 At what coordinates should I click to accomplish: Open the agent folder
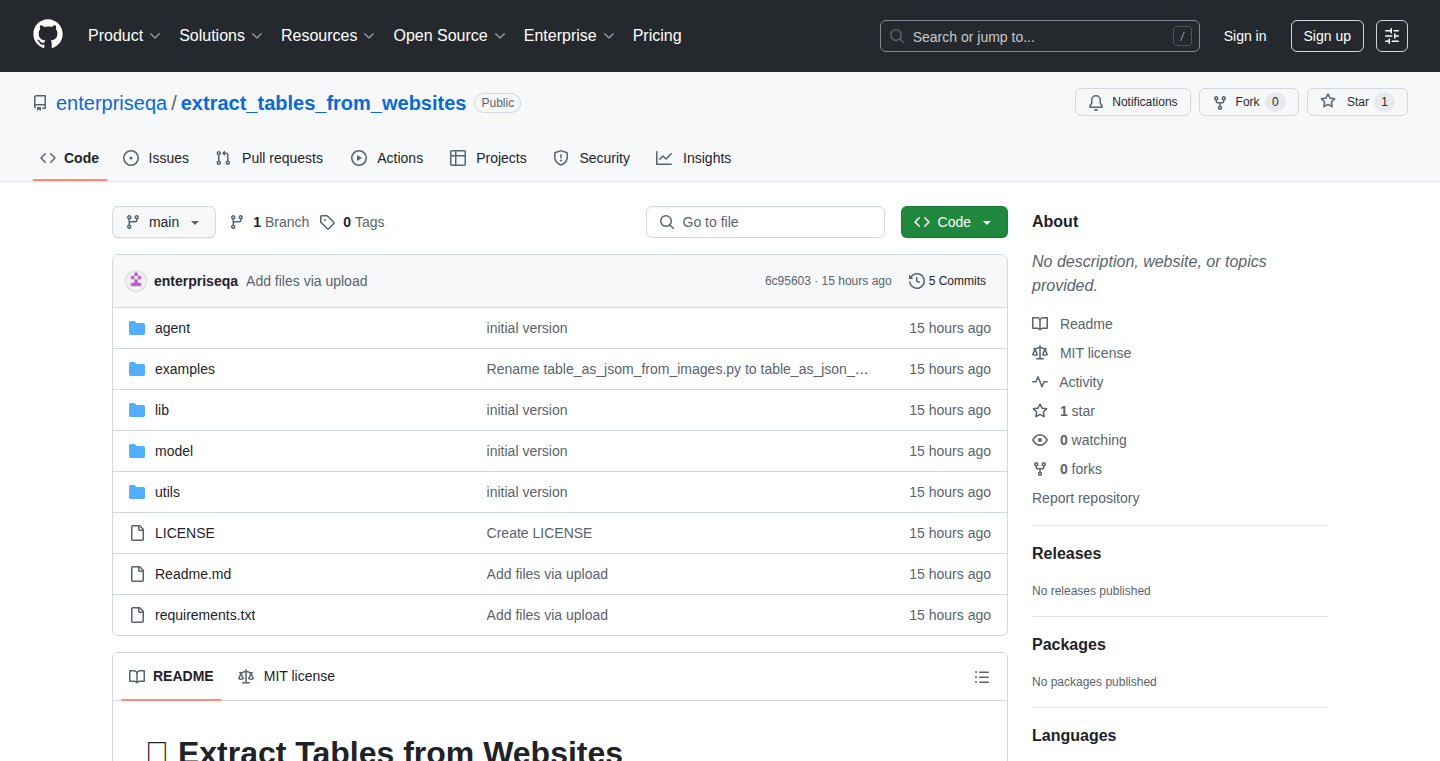pos(172,328)
